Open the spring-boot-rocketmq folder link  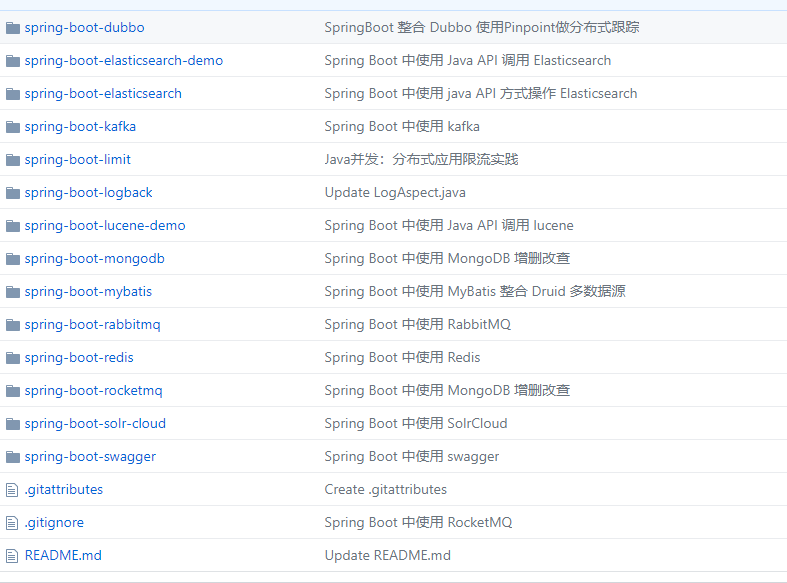[93, 391]
